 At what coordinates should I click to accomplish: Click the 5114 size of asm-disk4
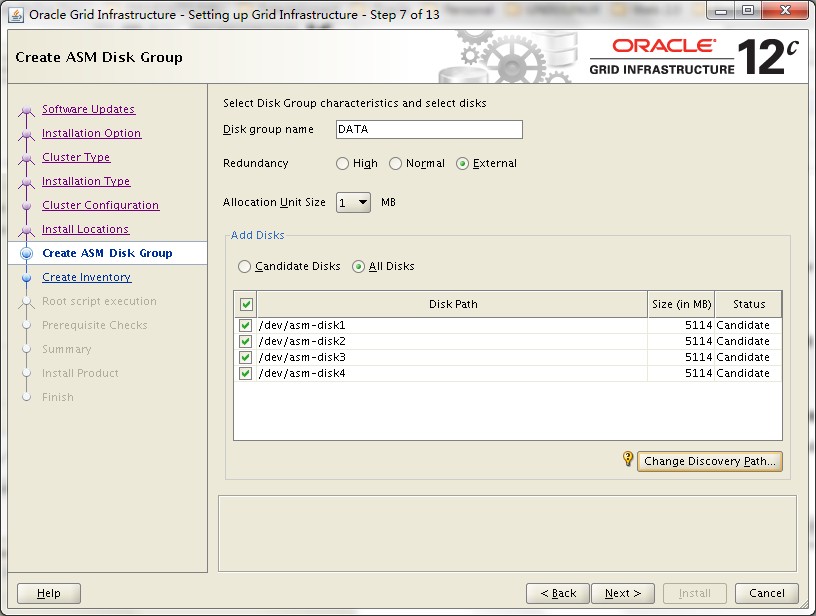tap(698, 374)
